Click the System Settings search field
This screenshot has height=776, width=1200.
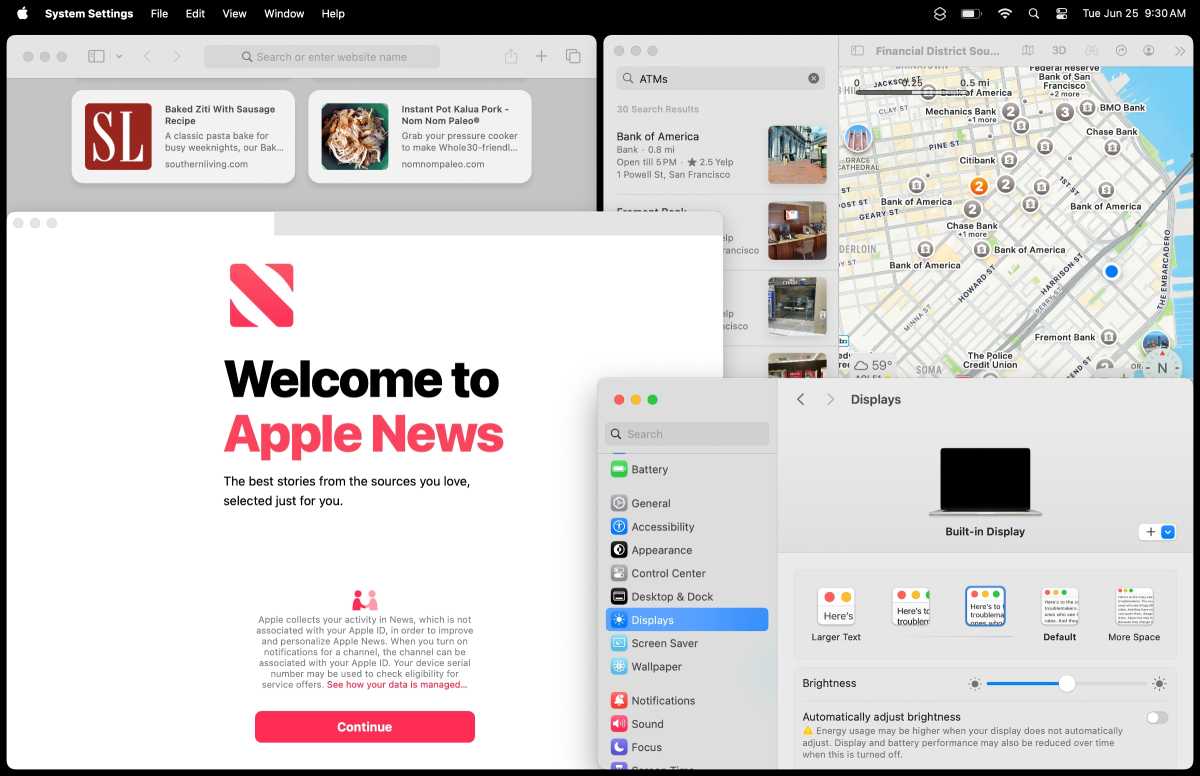point(687,434)
